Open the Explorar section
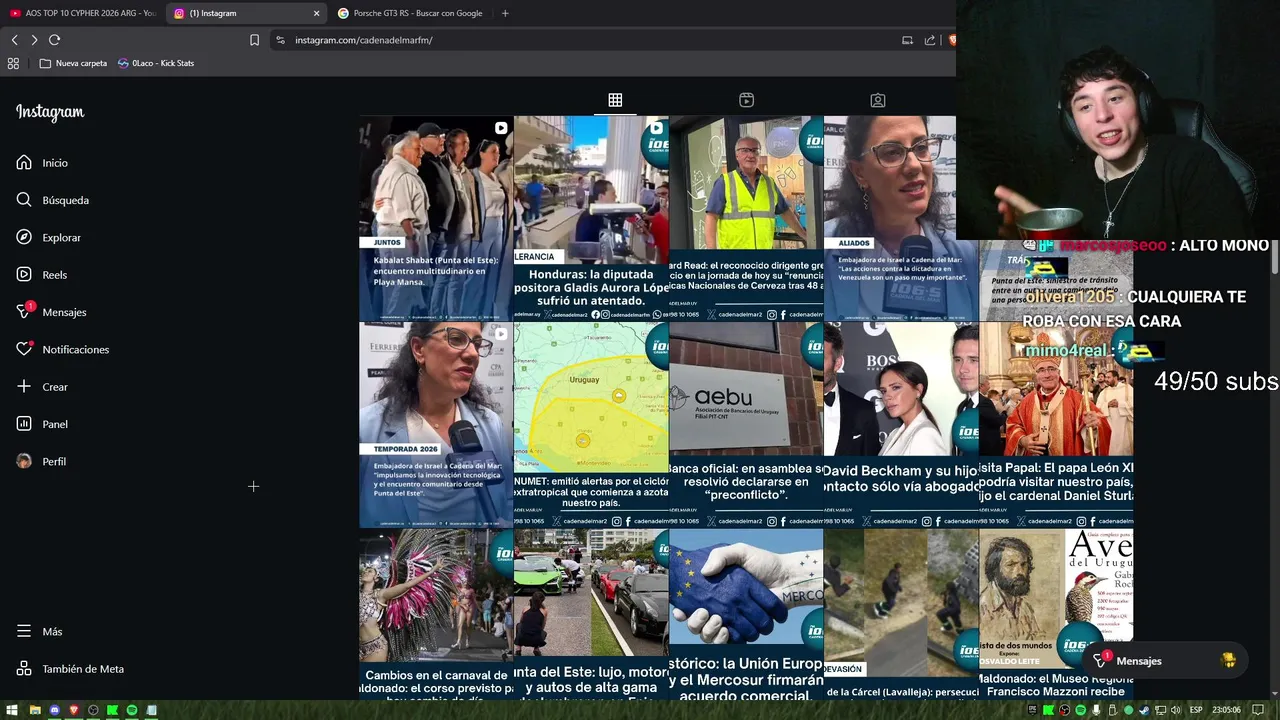The height and width of the screenshot is (720, 1280). pos(49,238)
